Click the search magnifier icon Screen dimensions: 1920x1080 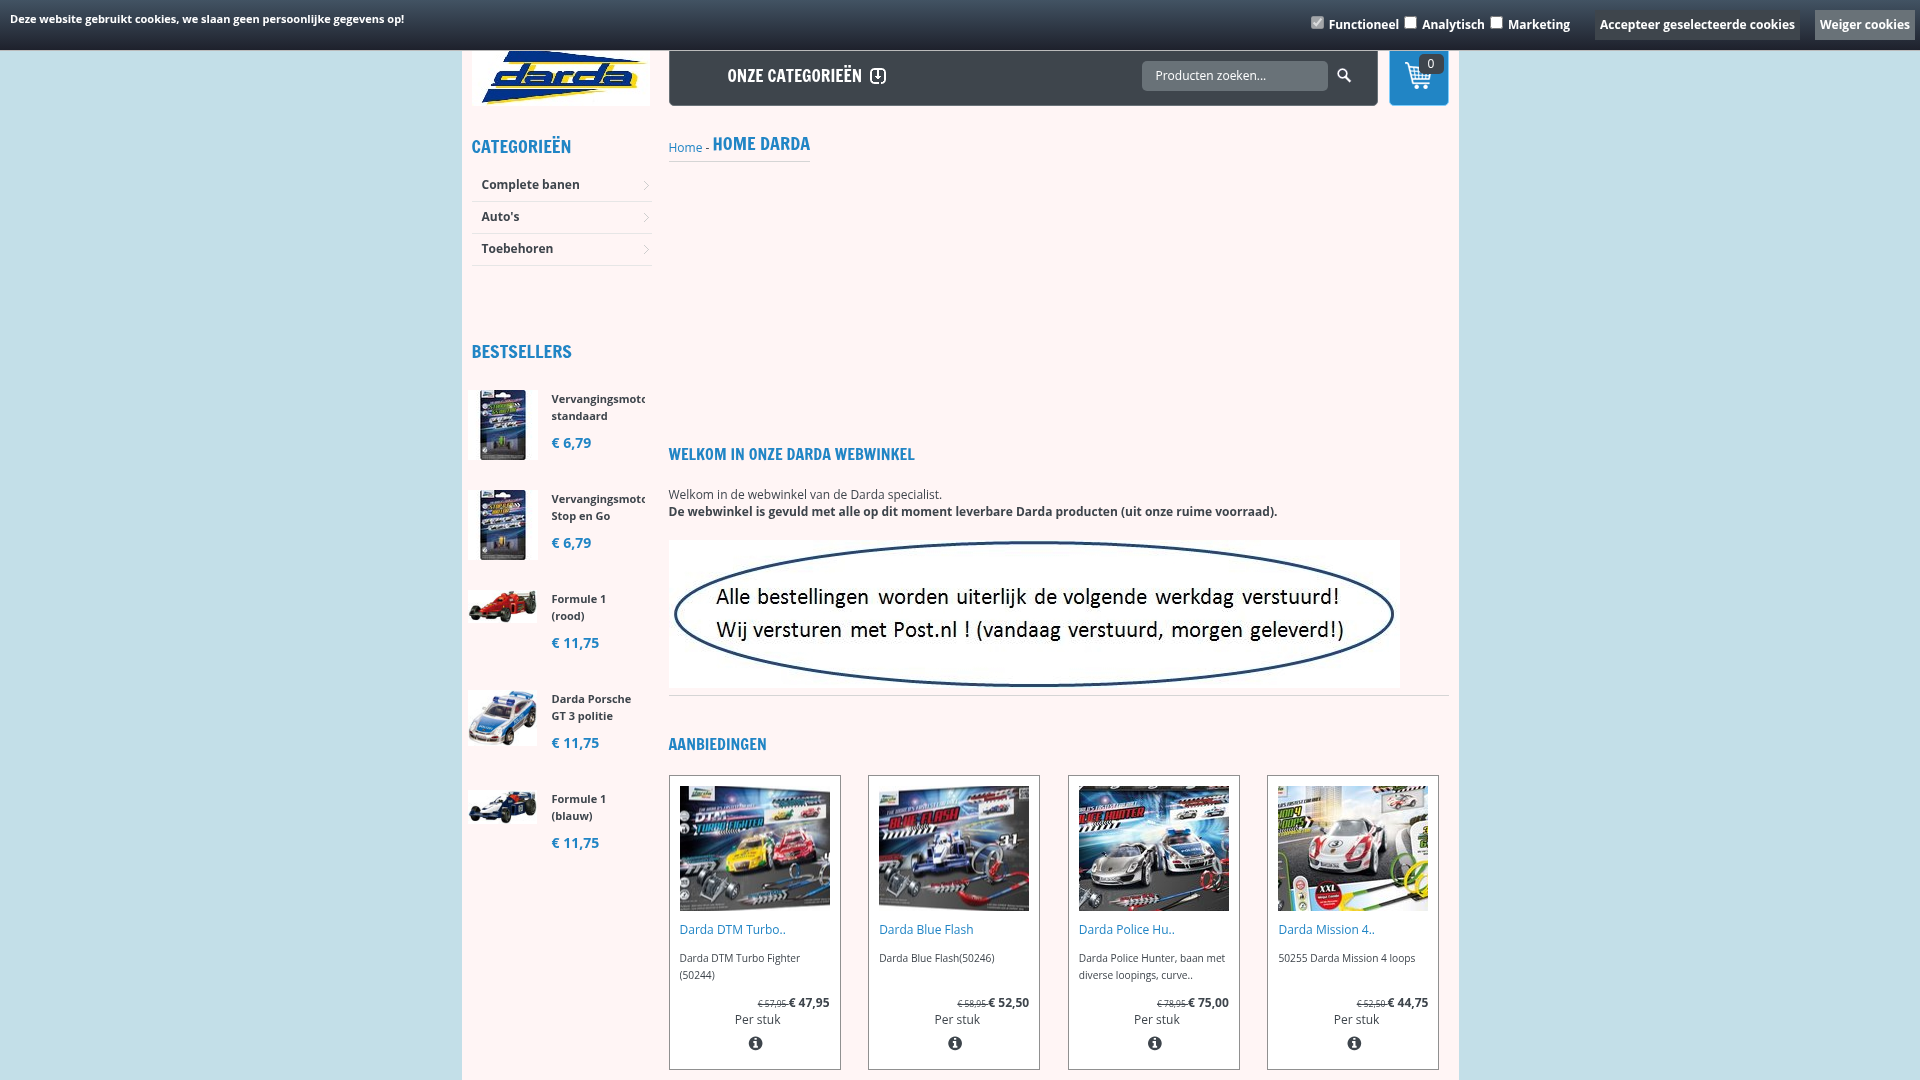click(x=1344, y=76)
